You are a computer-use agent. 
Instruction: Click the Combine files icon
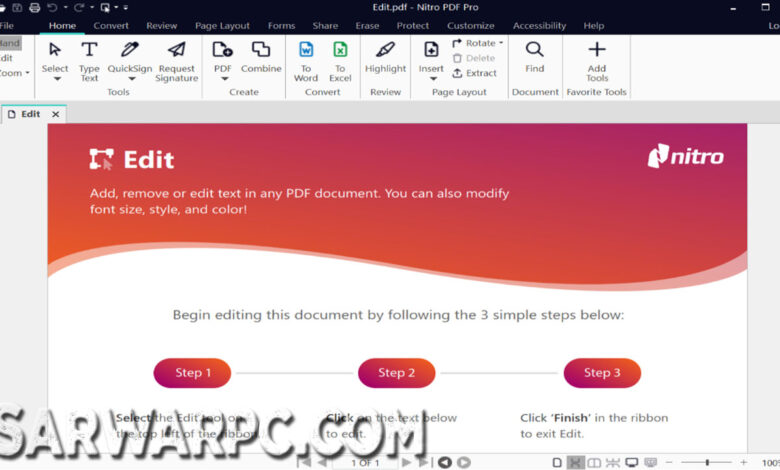point(261,49)
